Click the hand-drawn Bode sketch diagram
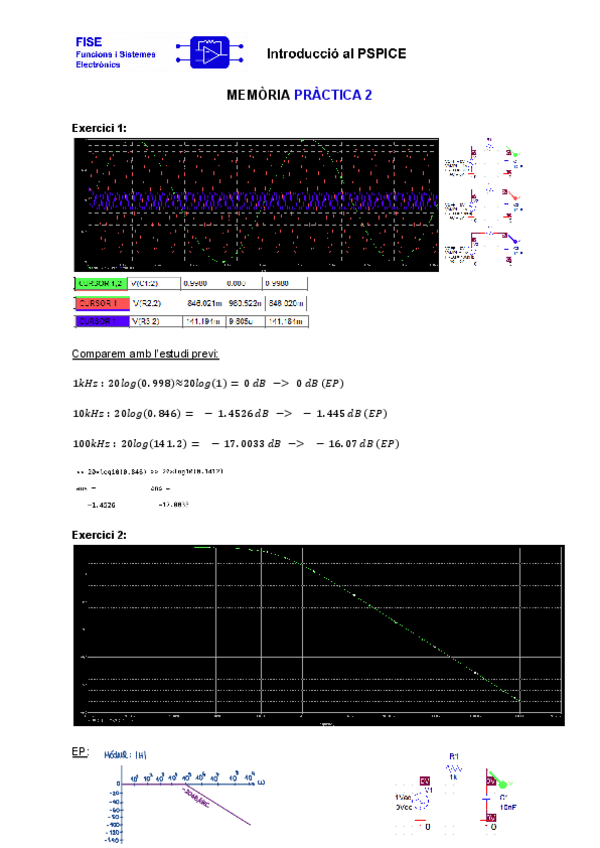This screenshot has width=600, height=848. [185, 796]
